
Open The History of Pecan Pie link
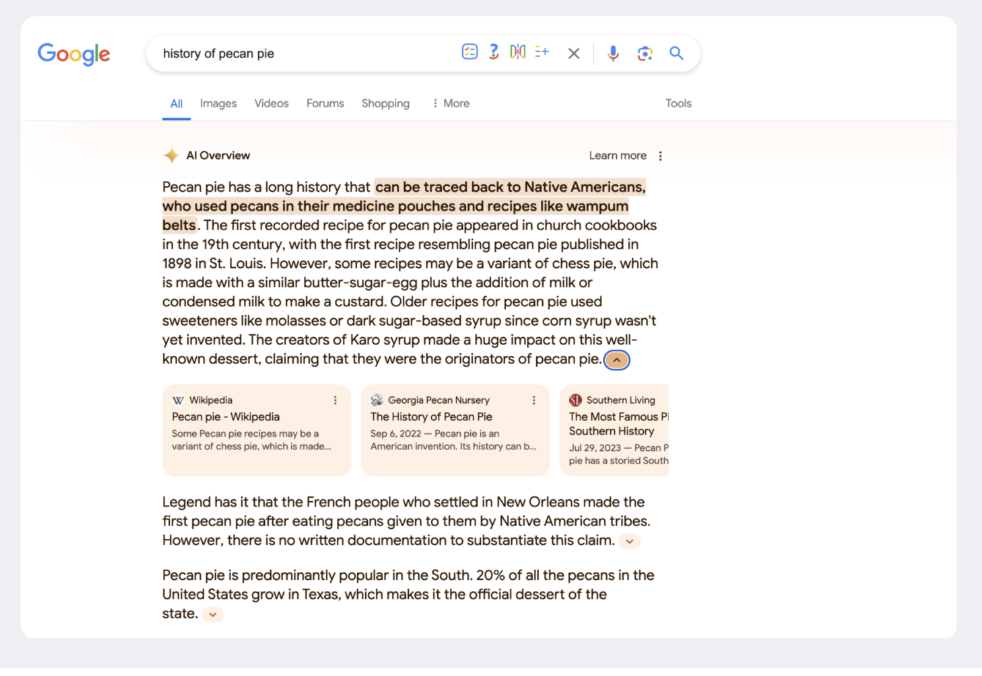click(431, 417)
